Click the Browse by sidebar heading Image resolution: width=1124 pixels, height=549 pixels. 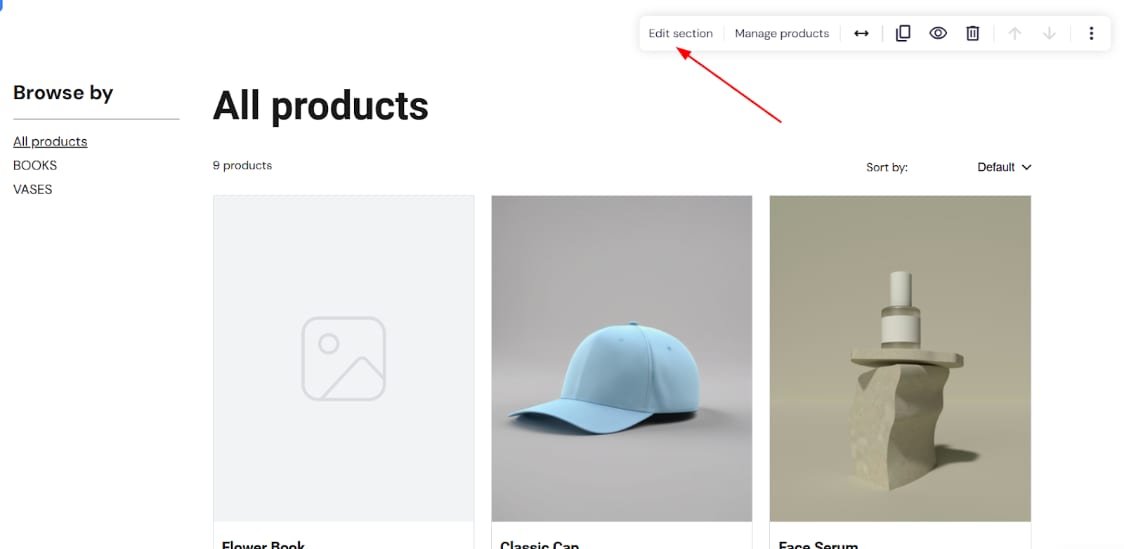(63, 93)
